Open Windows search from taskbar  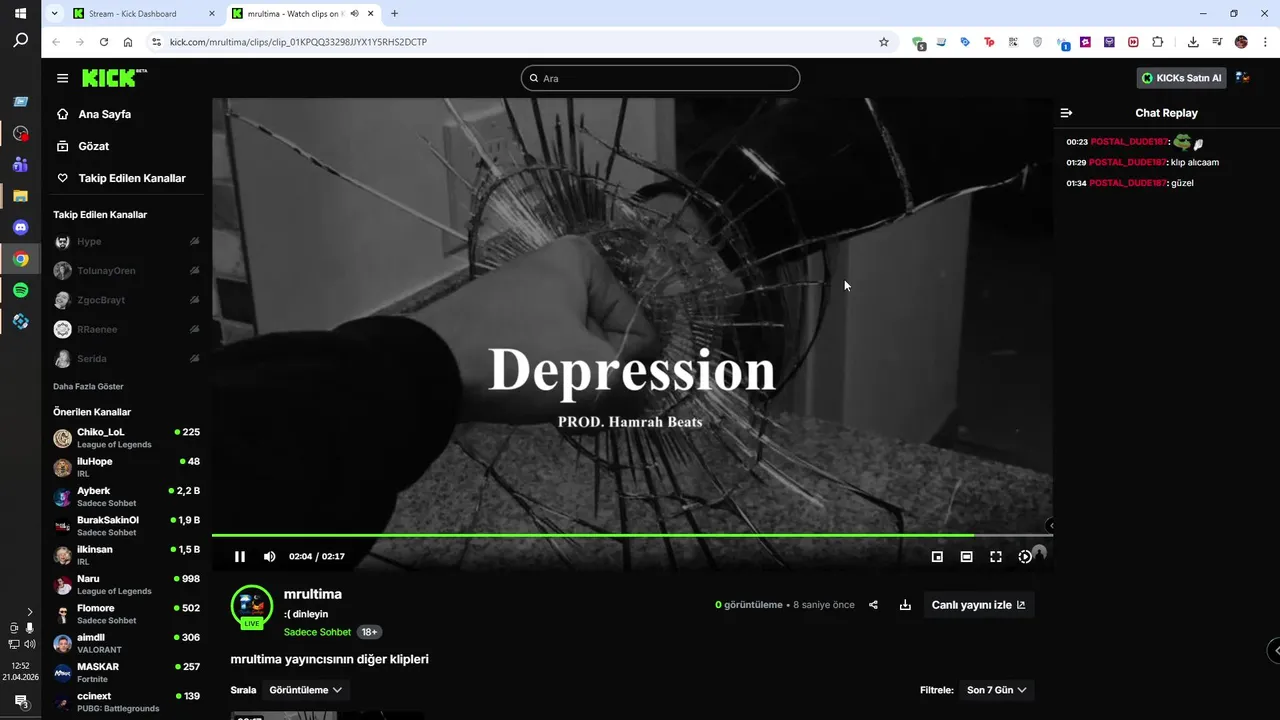[20, 41]
